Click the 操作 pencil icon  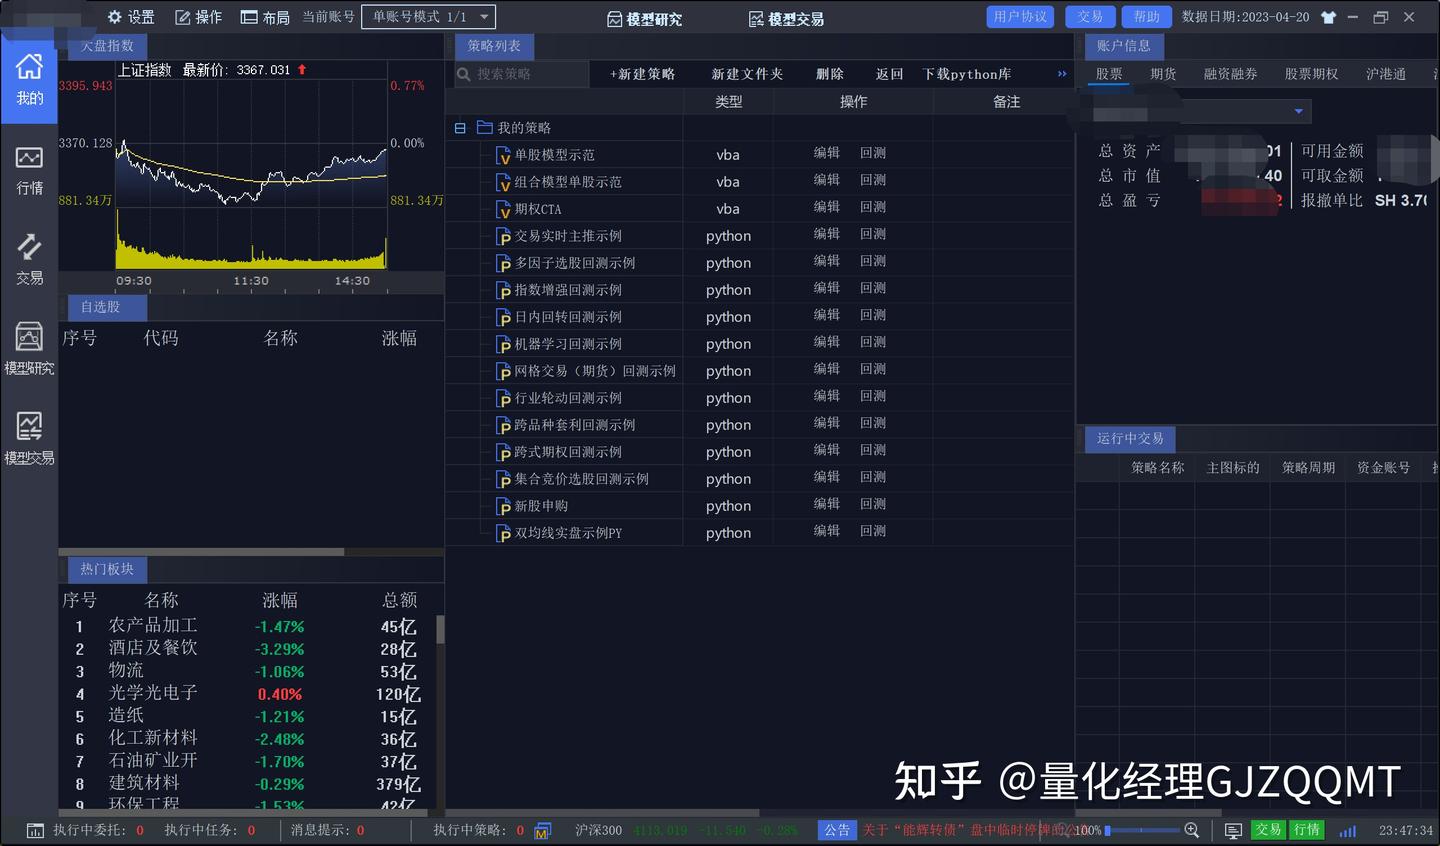coord(198,16)
